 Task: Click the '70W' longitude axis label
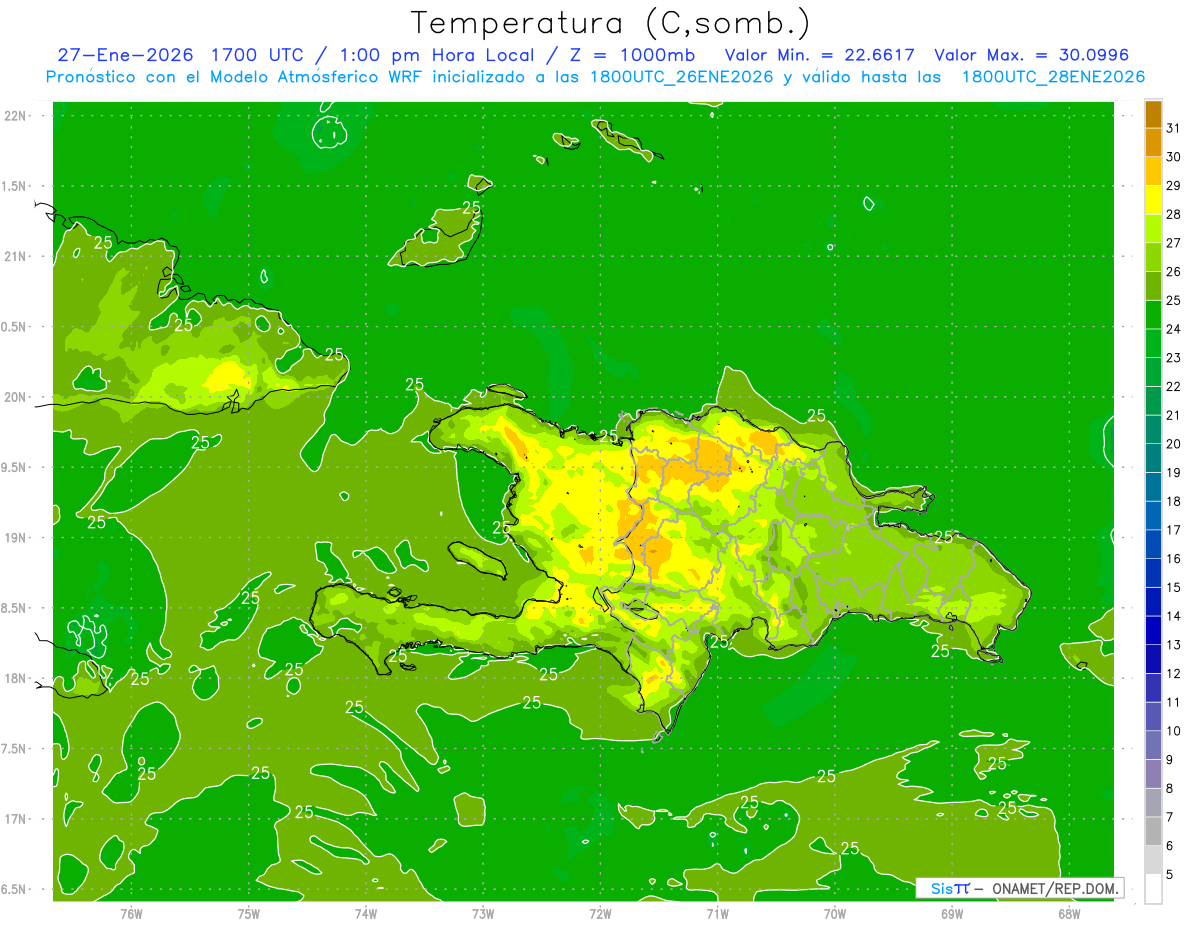(x=835, y=913)
